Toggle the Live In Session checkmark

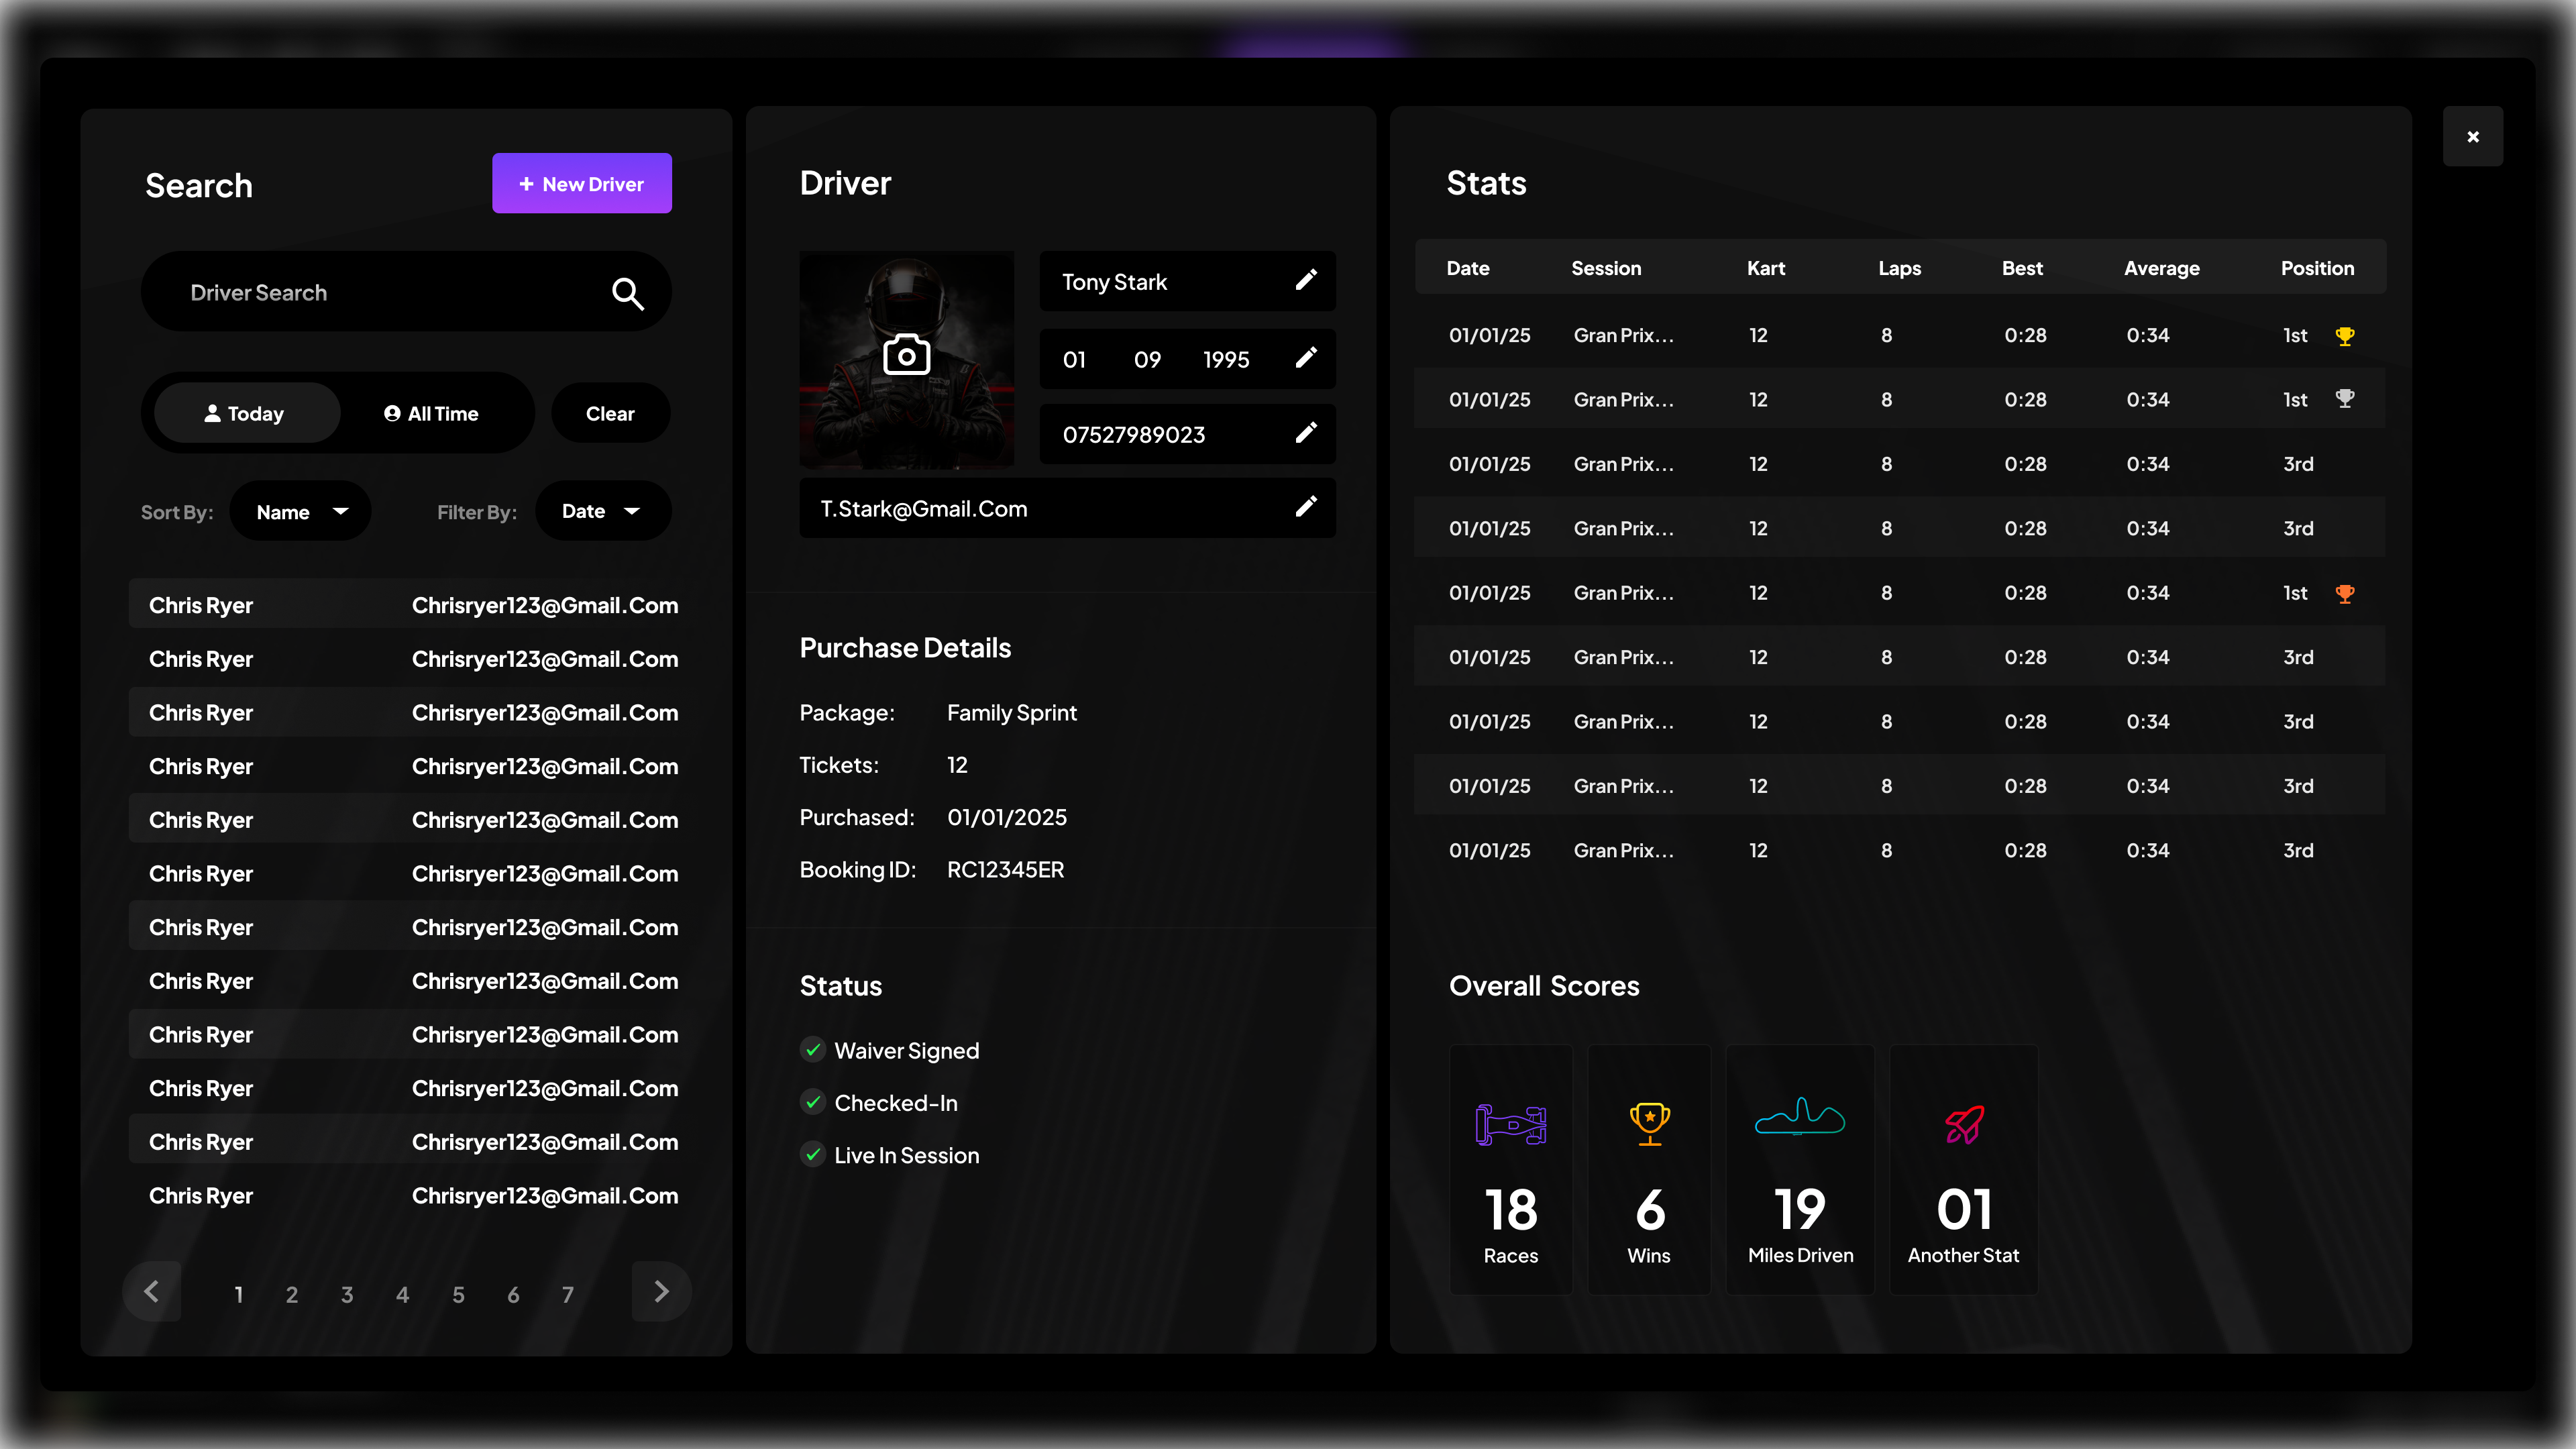point(813,1154)
